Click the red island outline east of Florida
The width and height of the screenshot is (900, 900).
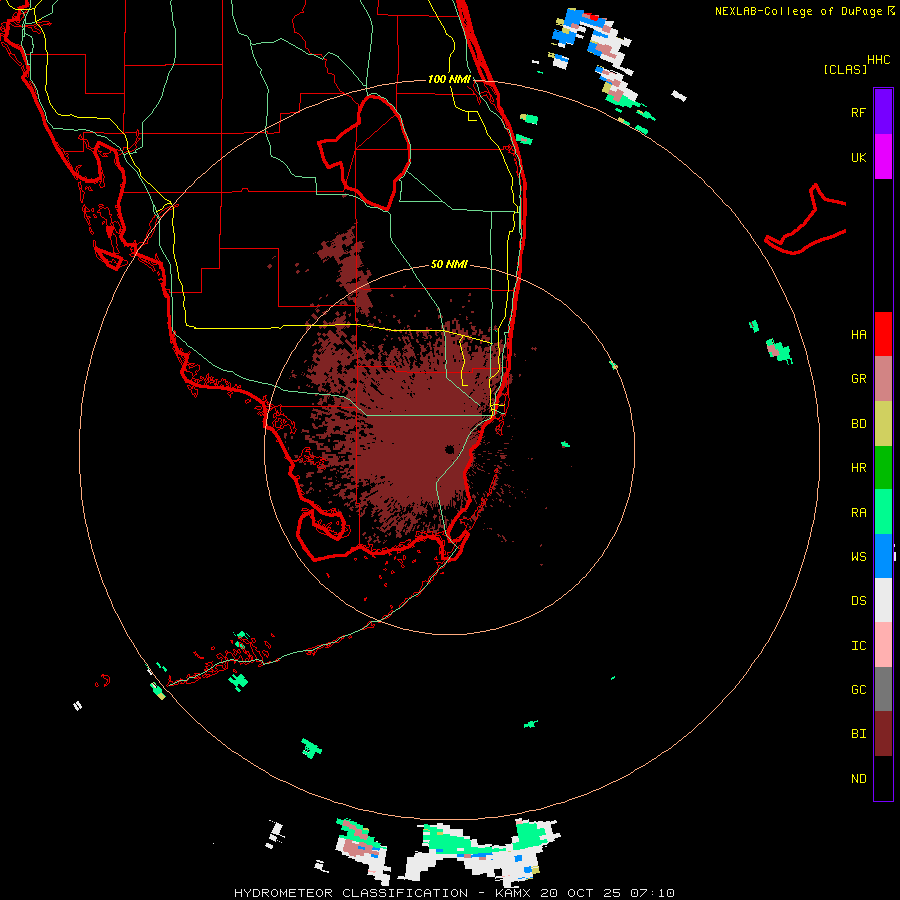coord(806,220)
